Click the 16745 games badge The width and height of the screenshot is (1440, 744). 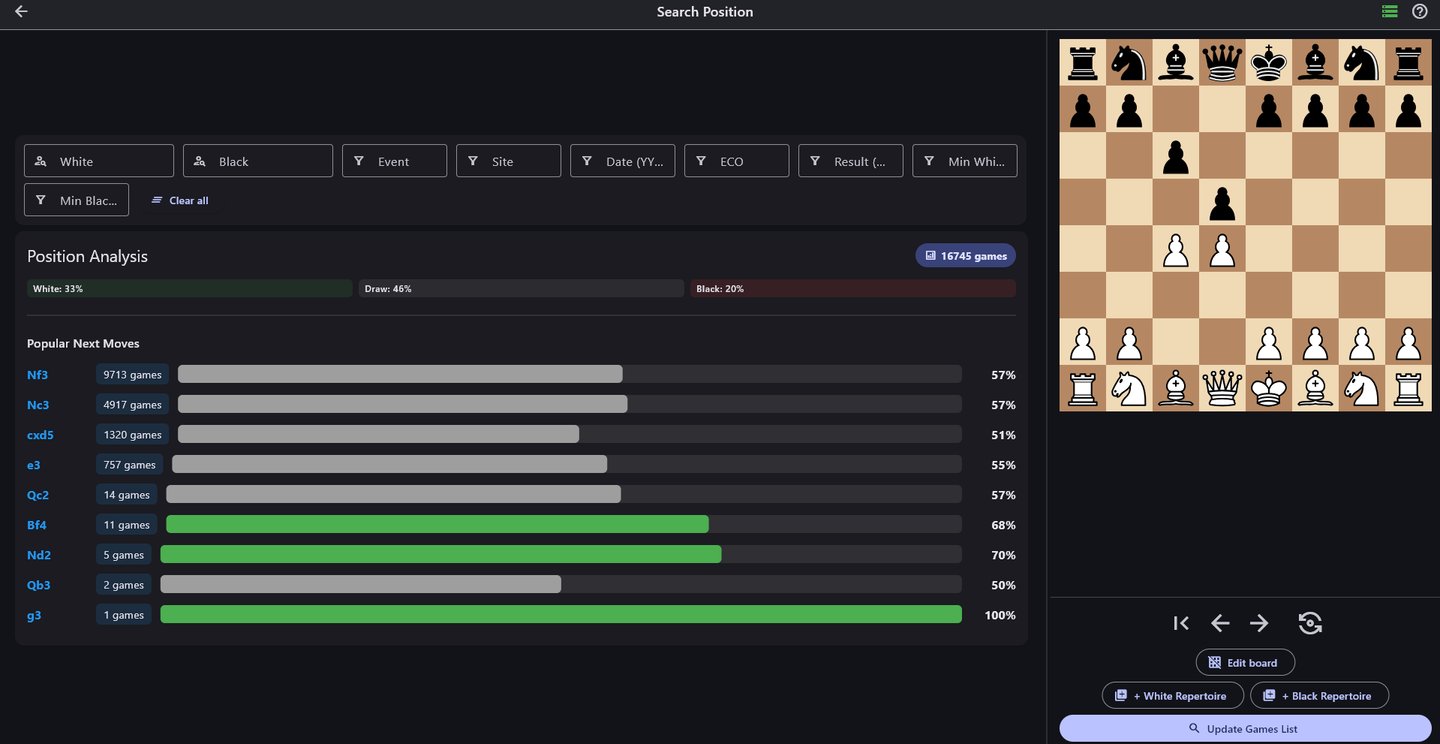(x=965, y=256)
